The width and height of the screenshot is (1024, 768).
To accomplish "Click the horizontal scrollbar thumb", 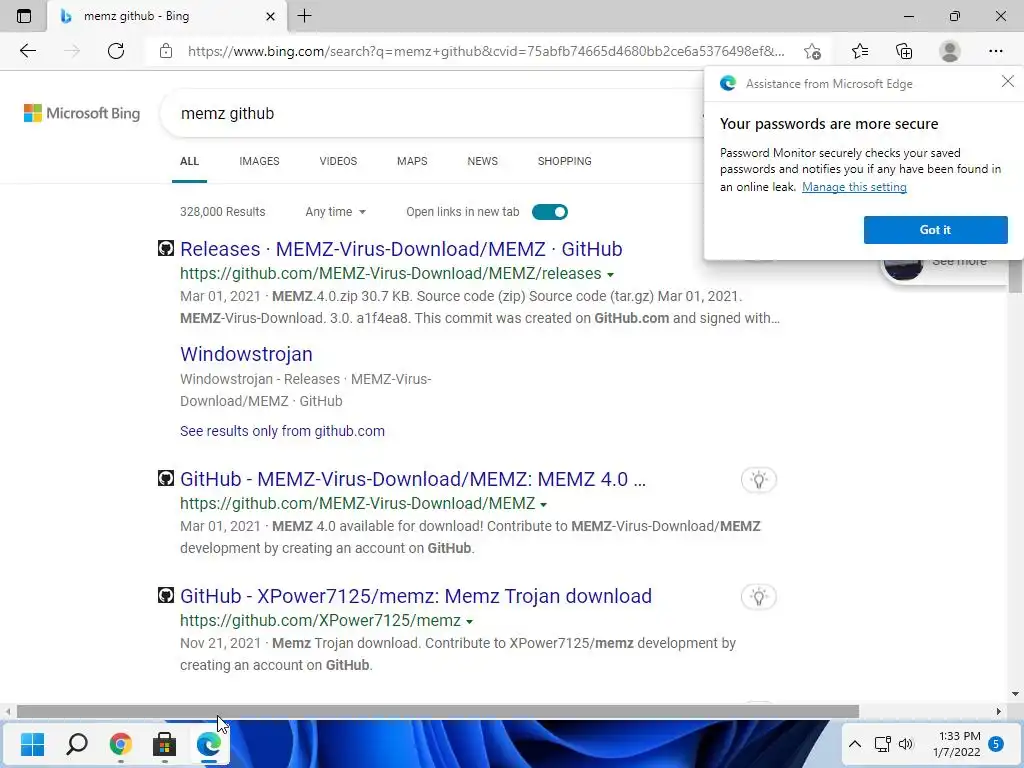I will coord(438,712).
